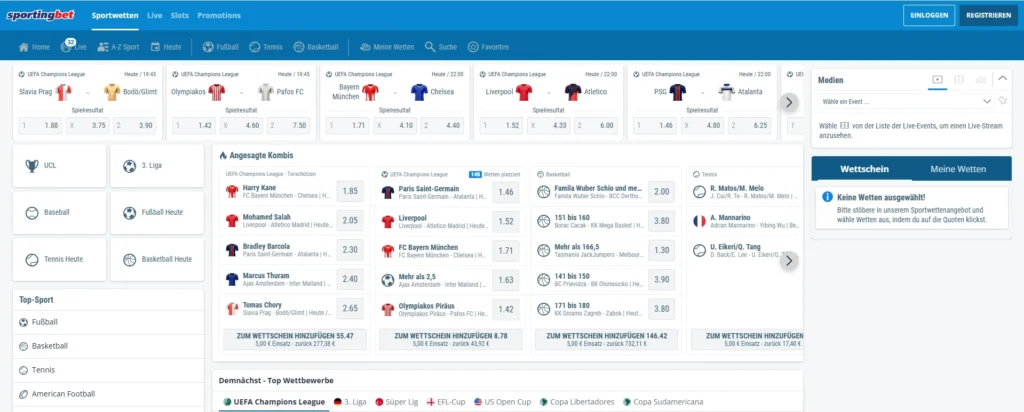Image resolution: width=1024 pixels, height=412 pixels.
Task: Switch to the Meine Wetten tab
Action: 957,169
